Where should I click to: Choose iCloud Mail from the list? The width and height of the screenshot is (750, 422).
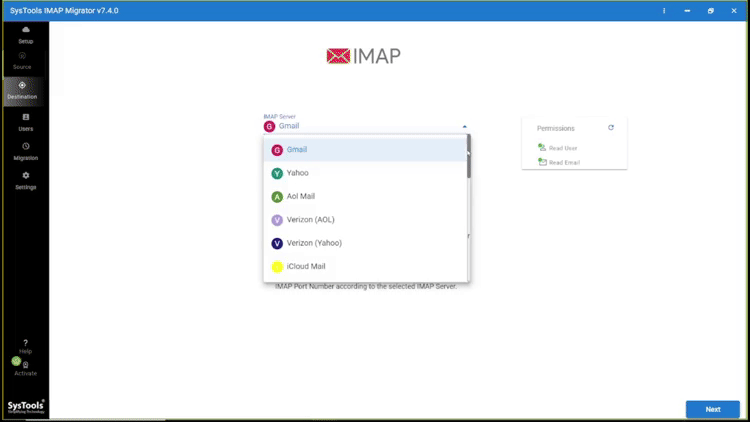[x=365, y=267]
